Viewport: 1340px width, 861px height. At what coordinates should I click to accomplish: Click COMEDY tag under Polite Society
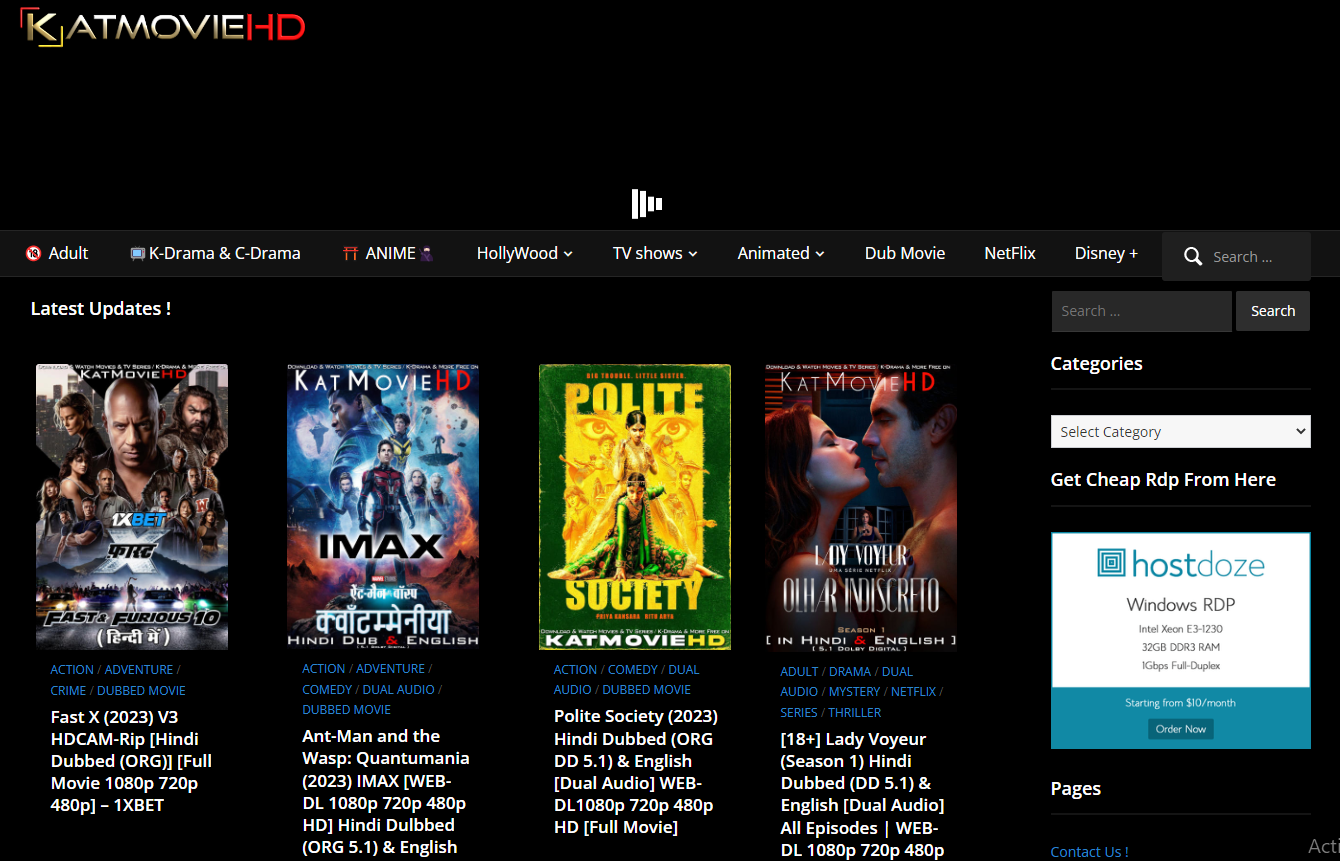(633, 670)
